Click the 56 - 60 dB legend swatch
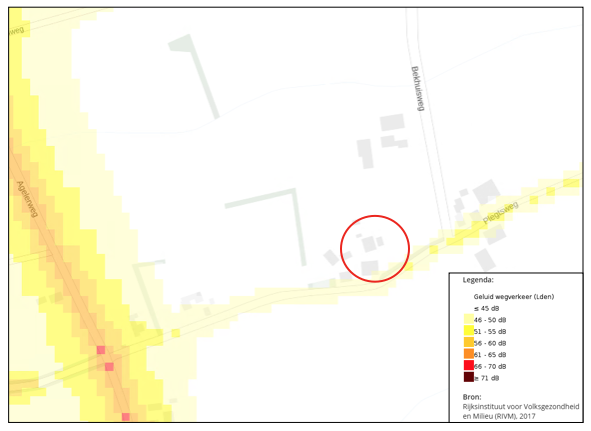Image resolution: width=591 pixels, height=431 pixels. pyautogui.click(x=469, y=342)
